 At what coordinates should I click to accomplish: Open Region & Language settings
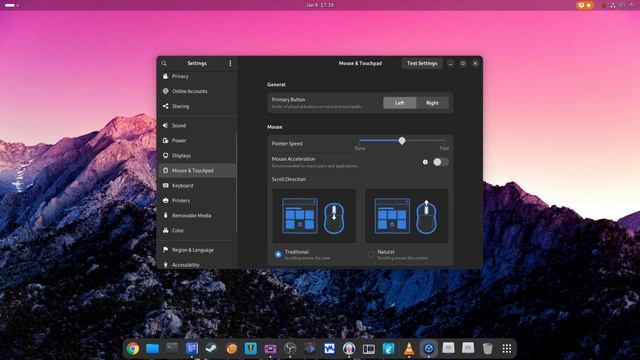(197, 250)
